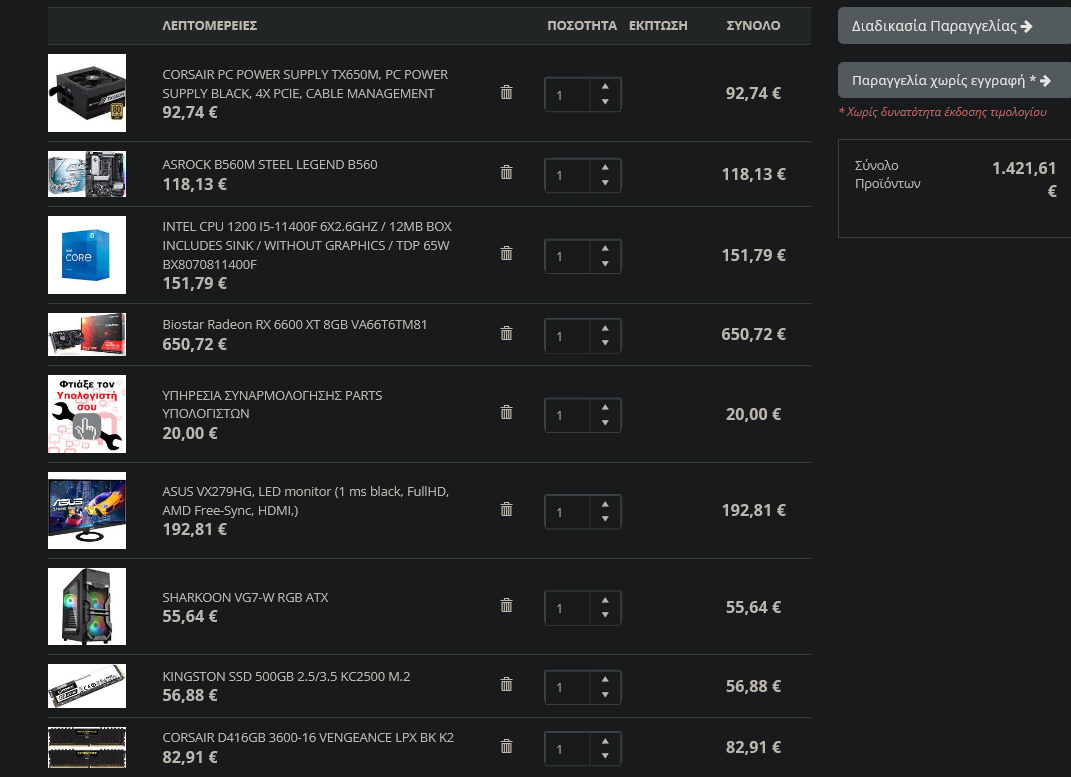Screen dimensions: 1071x777
Task: Click the ΠΟΣΟΤΗΤΑ column header
Action: pos(582,25)
